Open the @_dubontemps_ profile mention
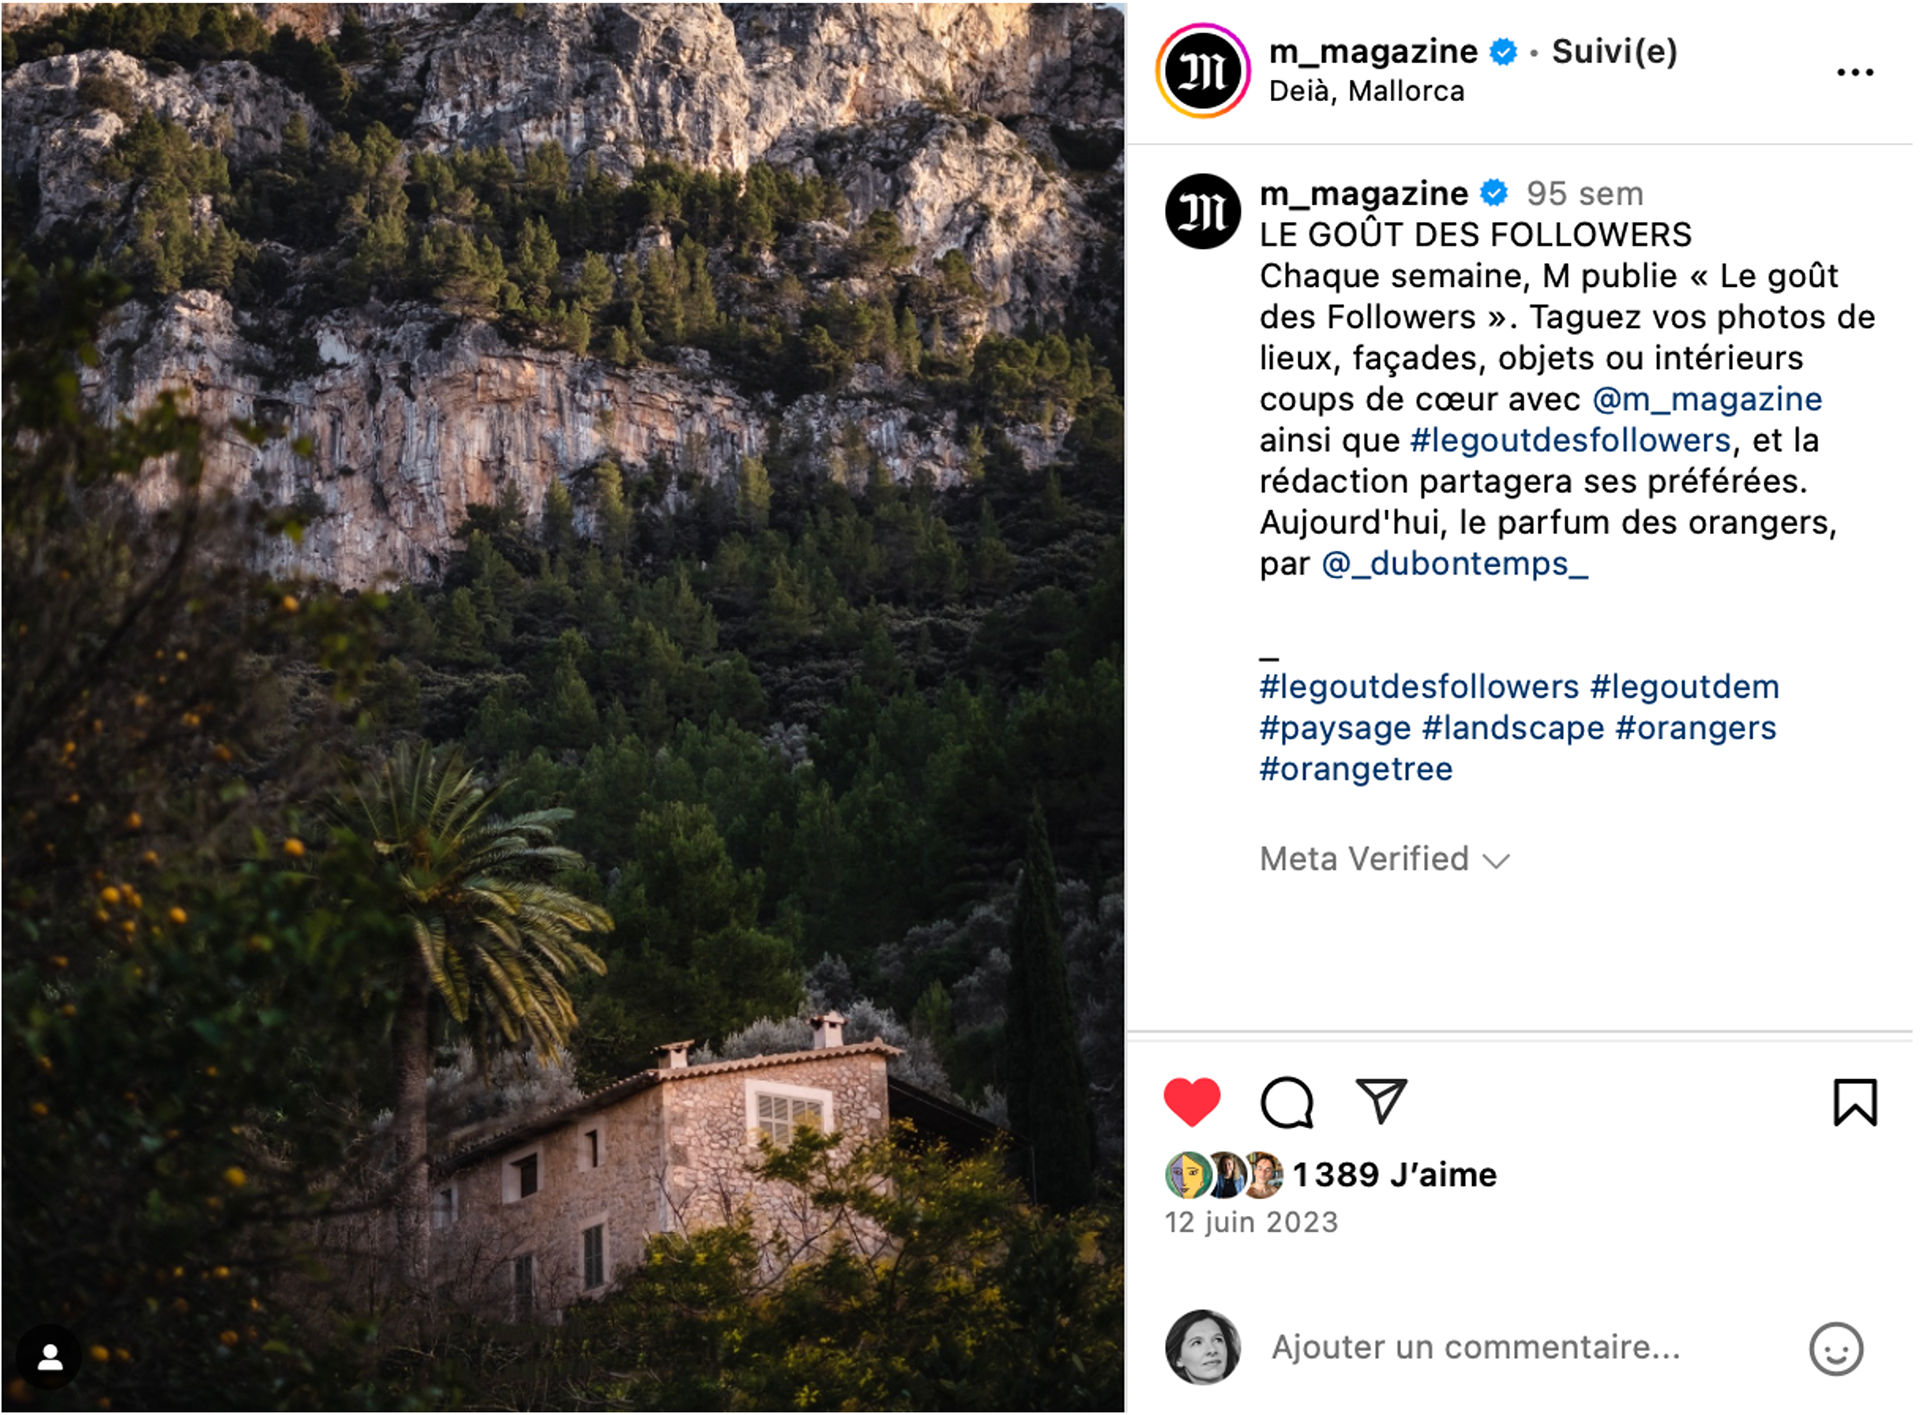Screen dimensions: 1920x1415 pyautogui.click(x=1455, y=563)
